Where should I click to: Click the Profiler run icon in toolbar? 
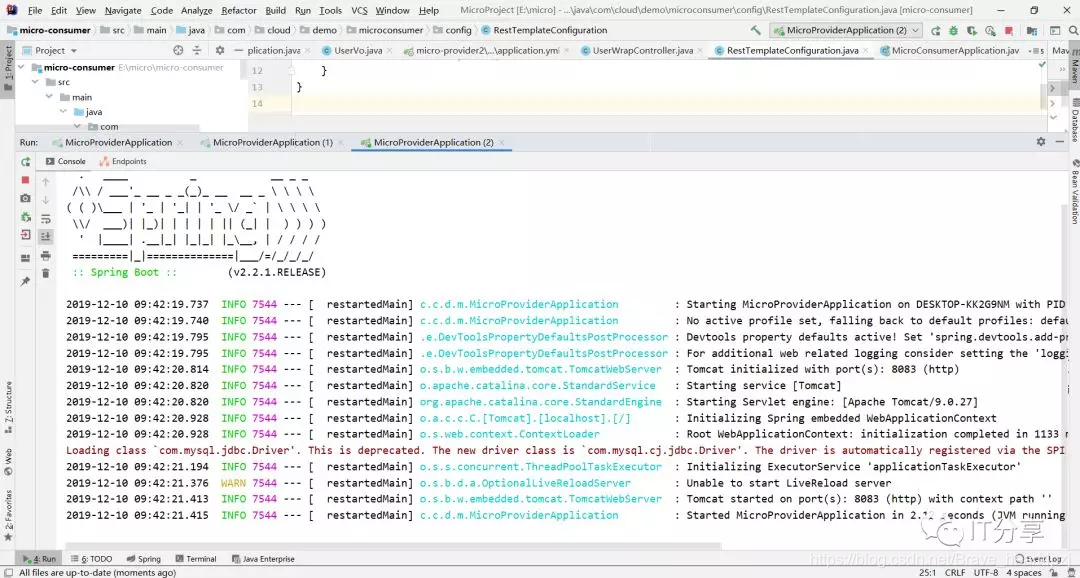tap(990, 30)
